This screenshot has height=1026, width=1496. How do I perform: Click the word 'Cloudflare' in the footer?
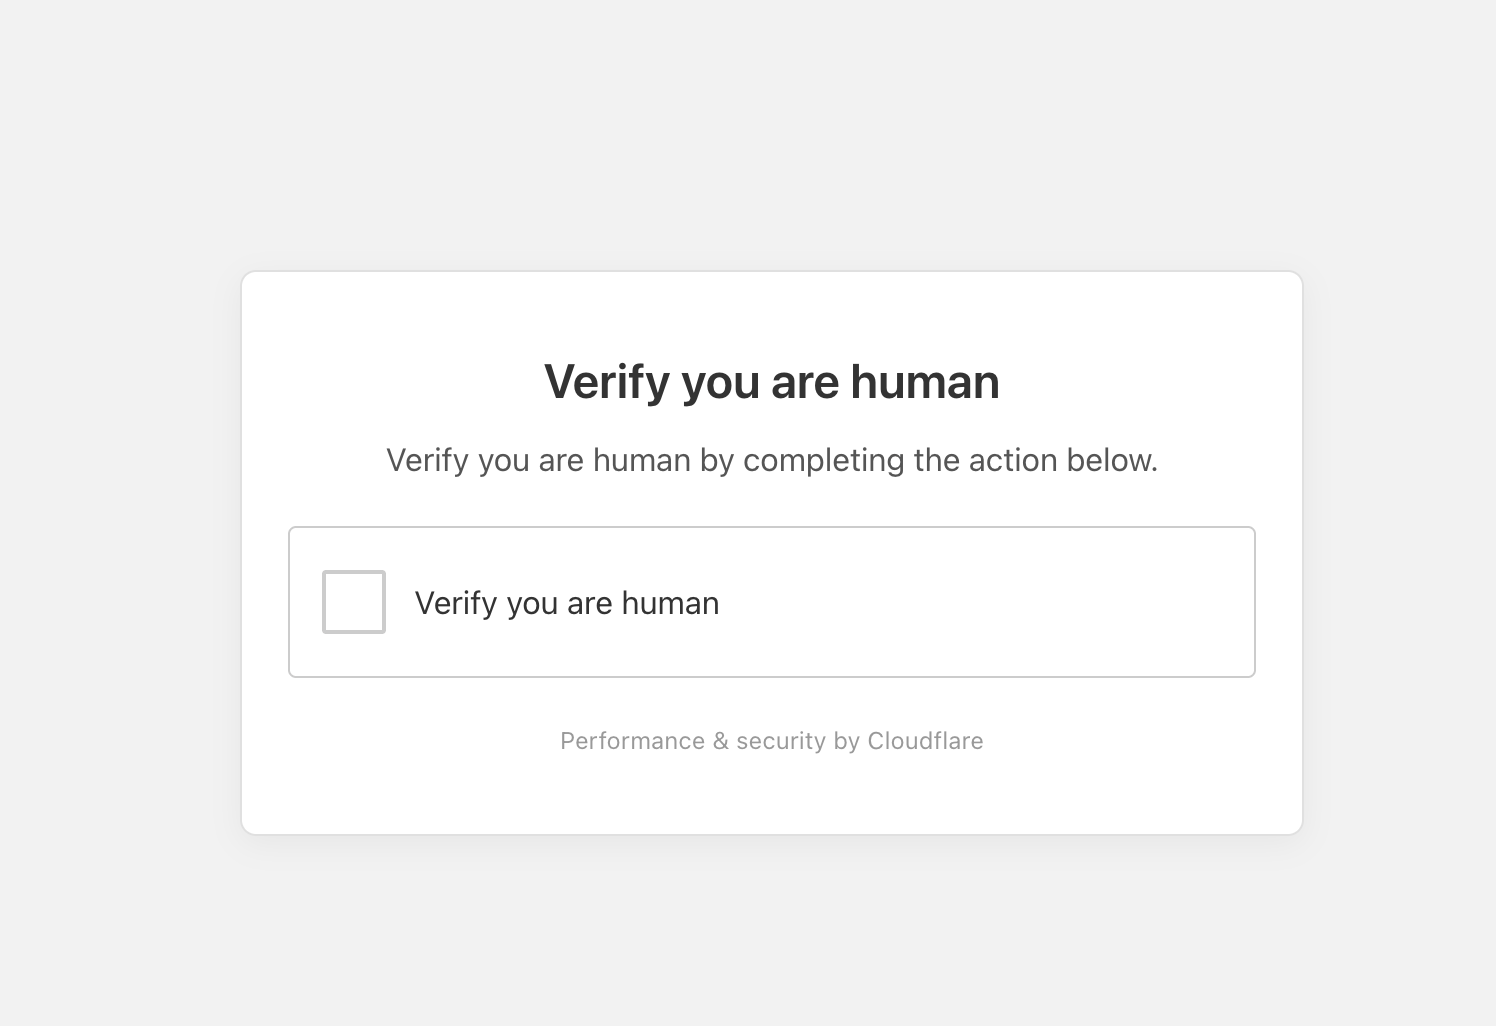pos(925,741)
